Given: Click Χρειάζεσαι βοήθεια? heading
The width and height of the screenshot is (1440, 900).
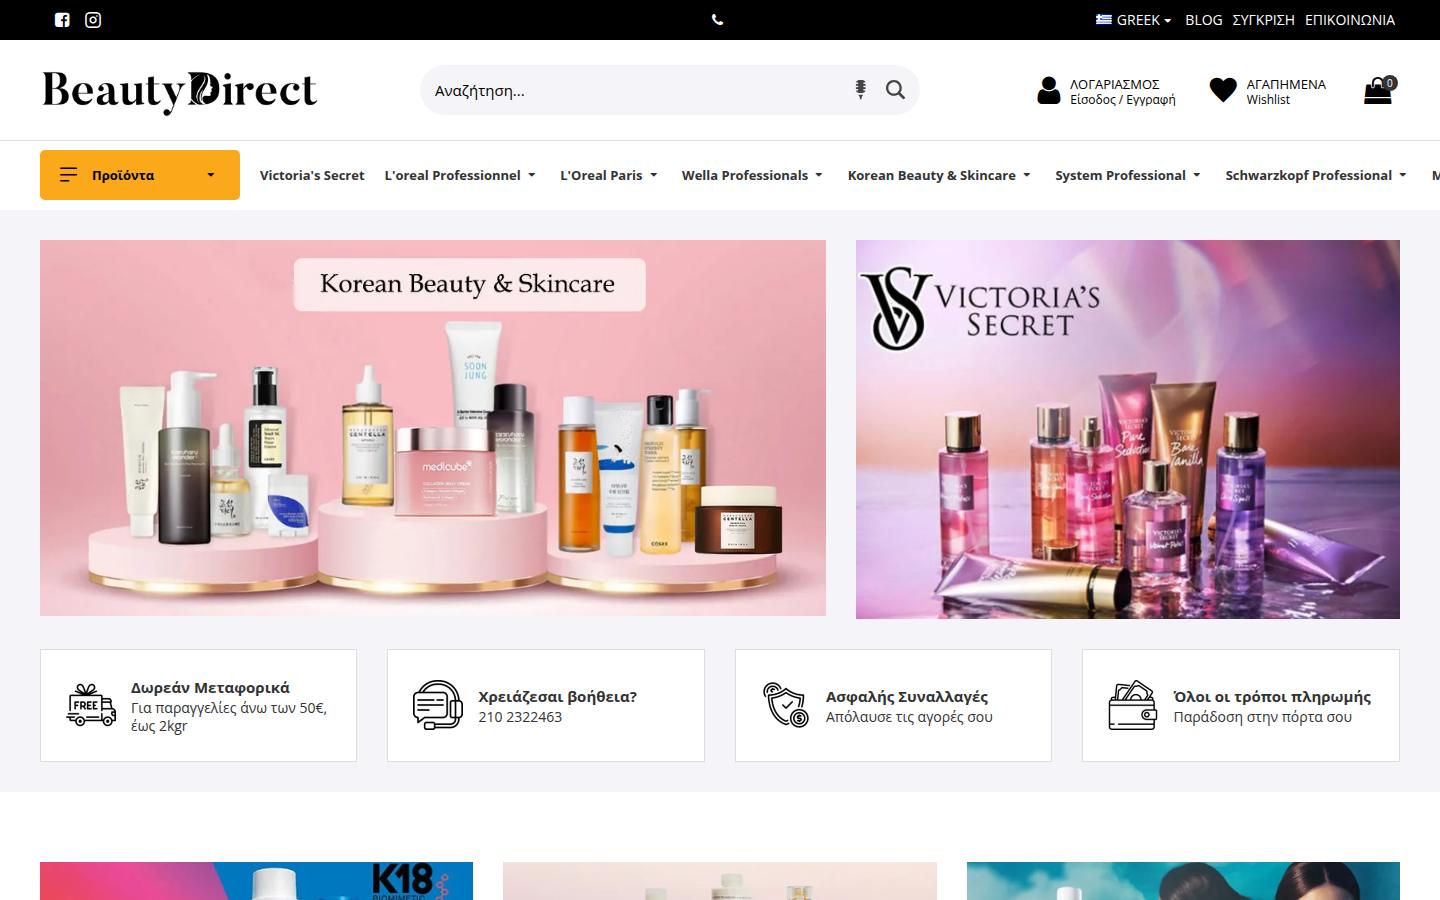Looking at the screenshot, I should pyautogui.click(x=557, y=697).
